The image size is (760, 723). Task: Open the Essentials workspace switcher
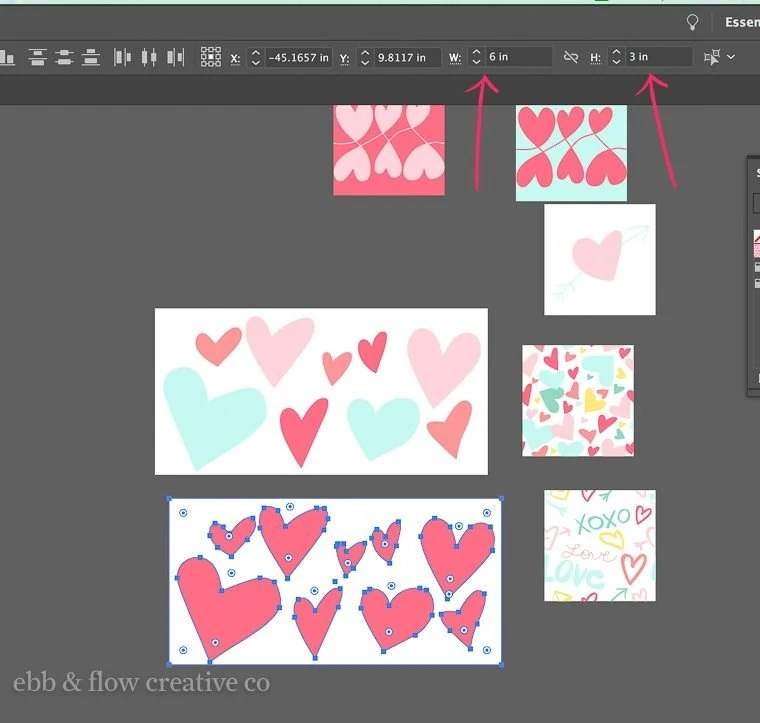pyautogui.click(x=742, y=22)
